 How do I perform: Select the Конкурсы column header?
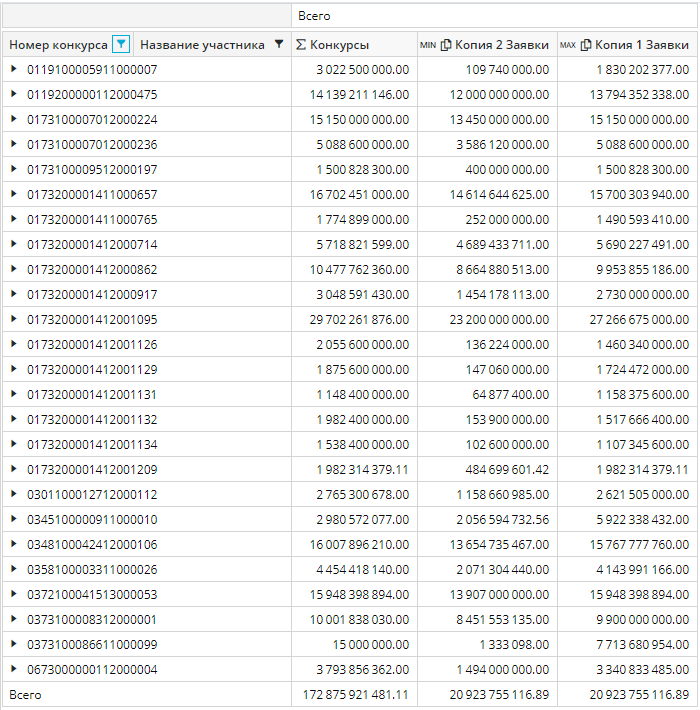pos(339,45)
